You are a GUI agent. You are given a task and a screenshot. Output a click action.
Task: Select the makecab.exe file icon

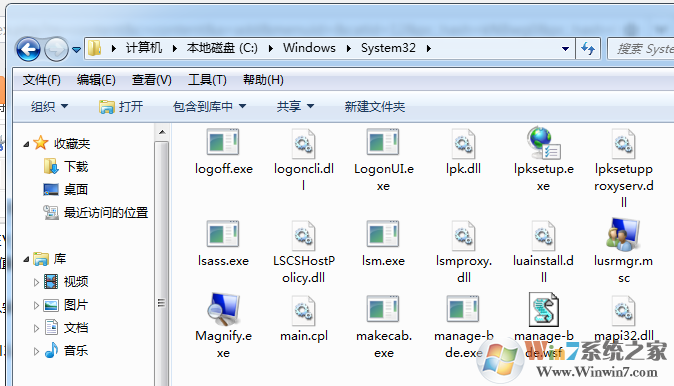pos(383,309)
